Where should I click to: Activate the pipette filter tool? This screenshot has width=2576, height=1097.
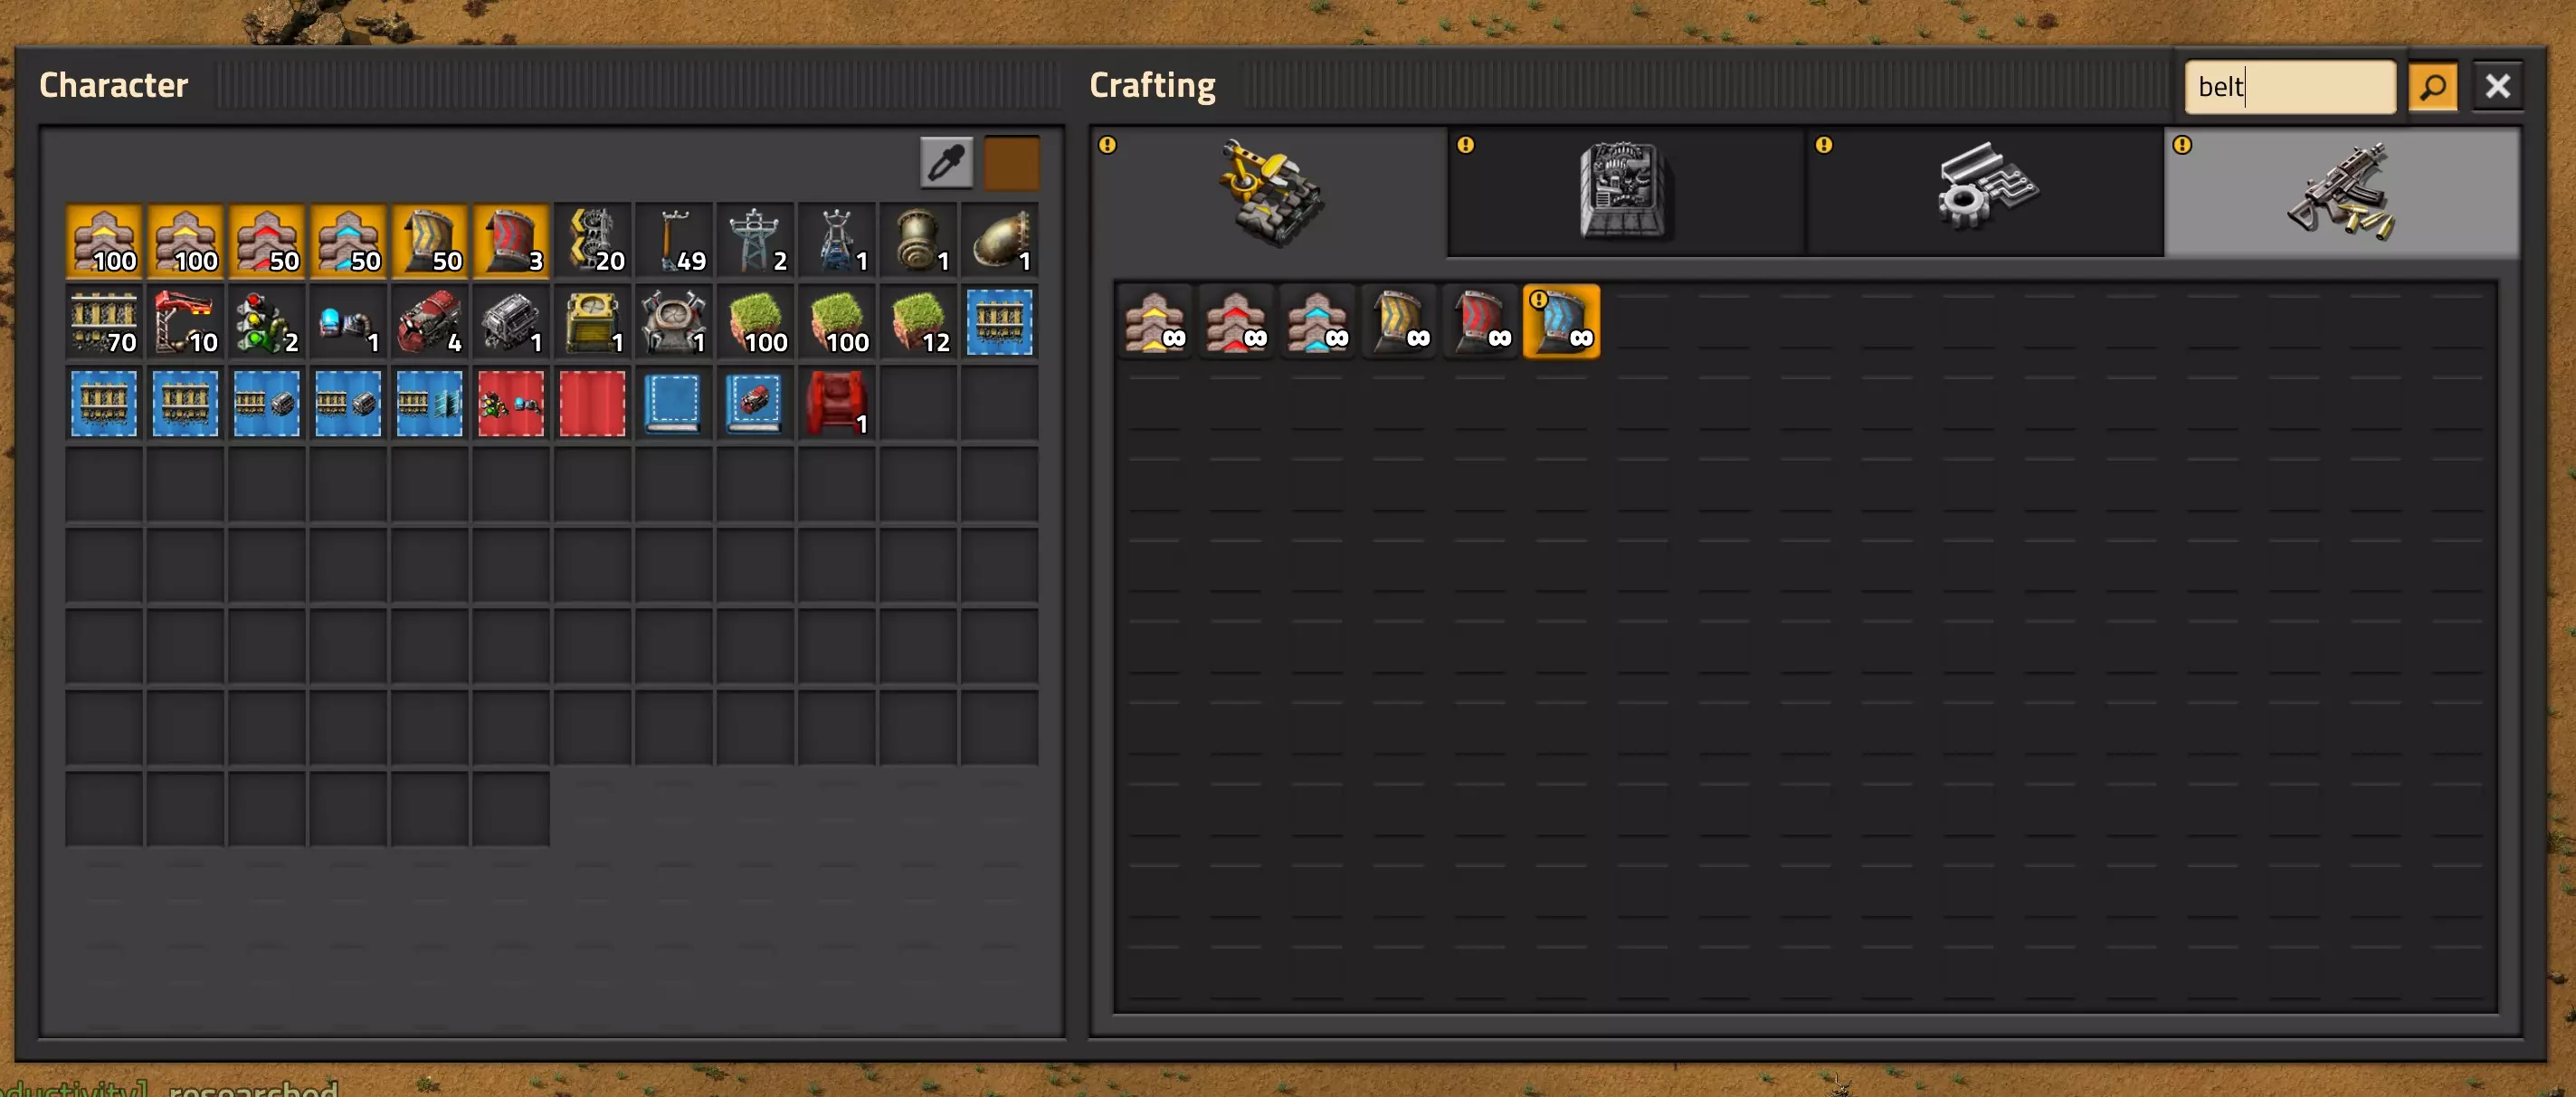pyautogui.click(x=946, y=162)
